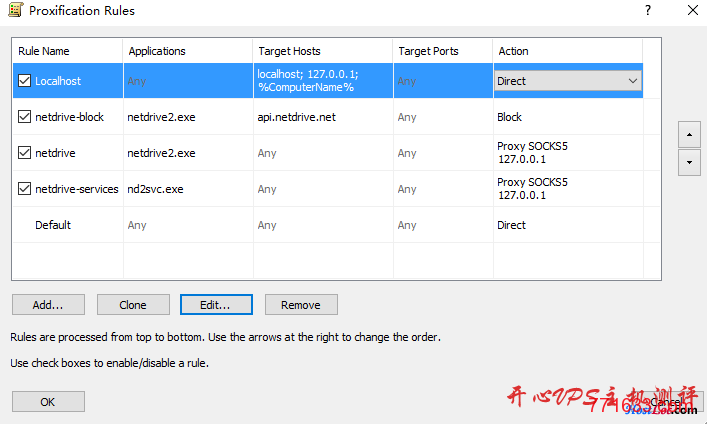Click the help question mark button
Viewport: 707px width, 424px height.
coord(648,11)
